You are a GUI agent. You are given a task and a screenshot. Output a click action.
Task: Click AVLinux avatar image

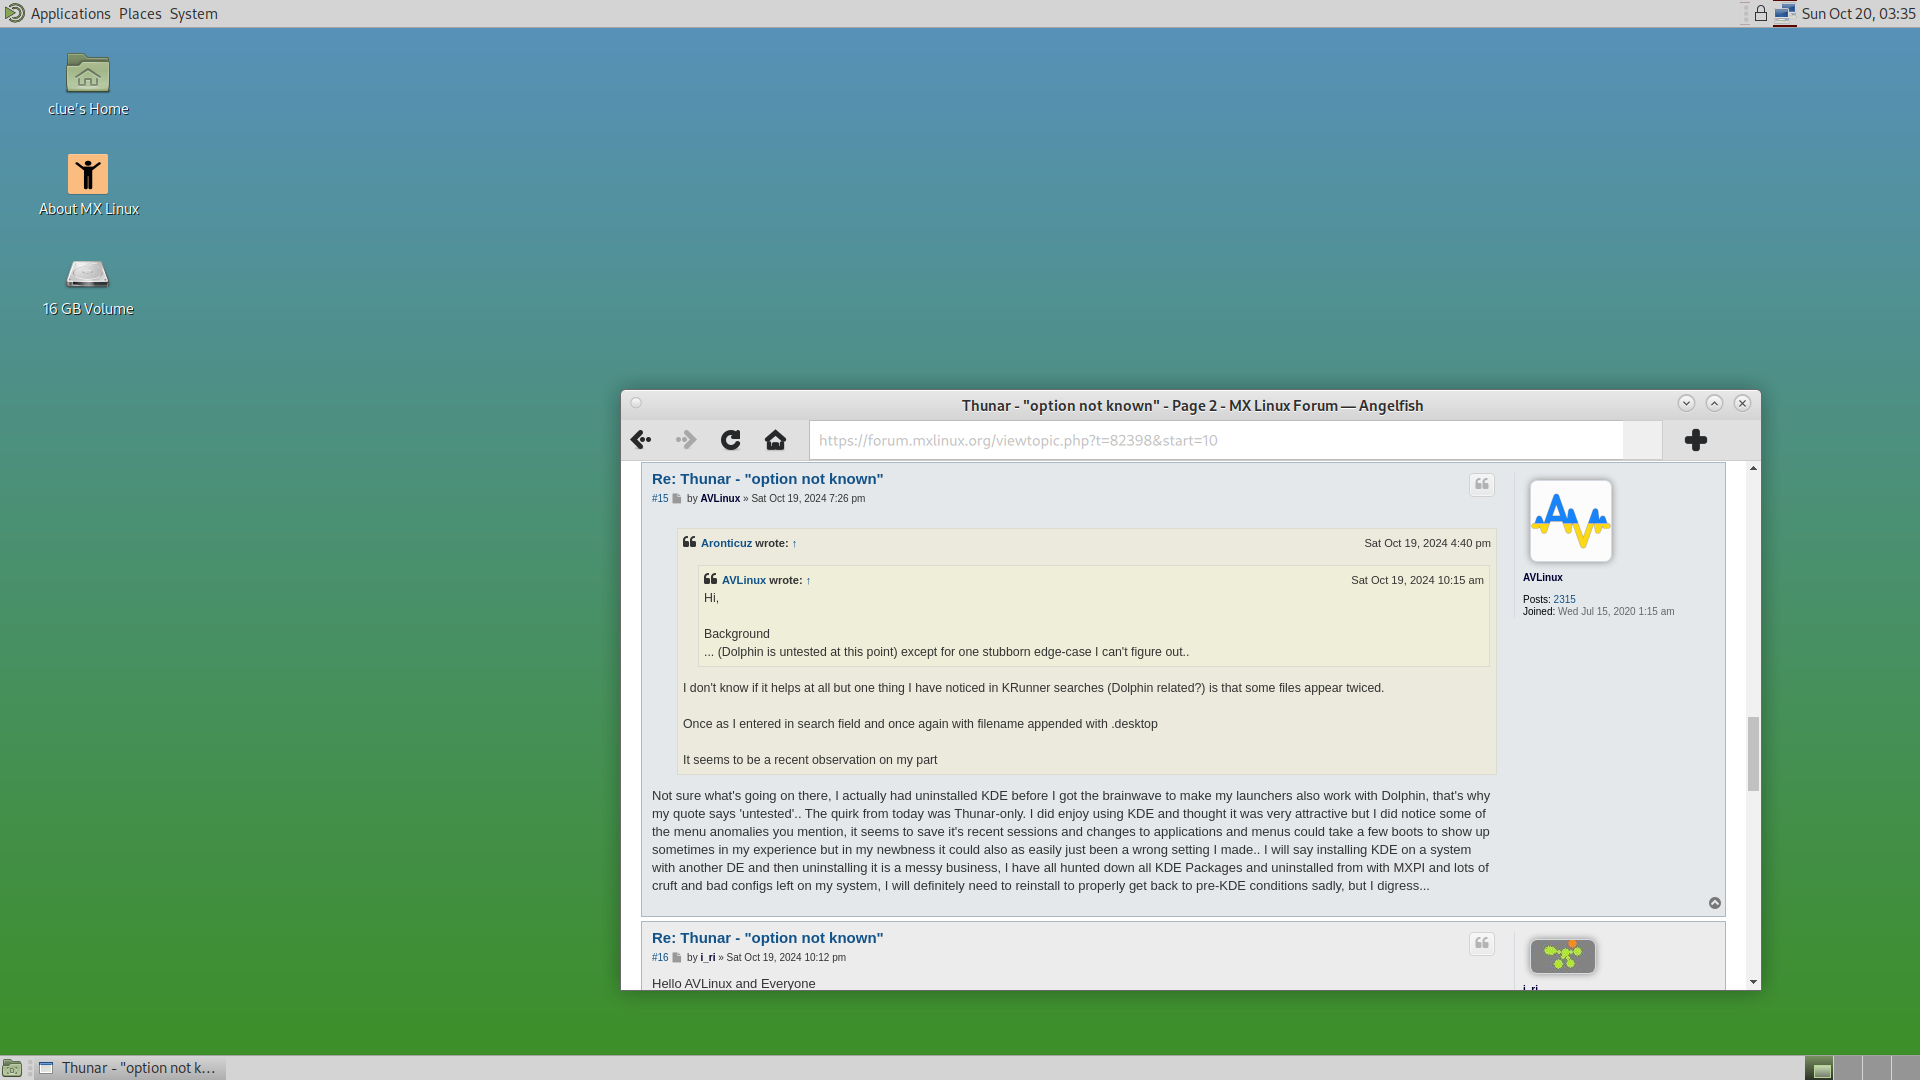(x=1570, y=521)
